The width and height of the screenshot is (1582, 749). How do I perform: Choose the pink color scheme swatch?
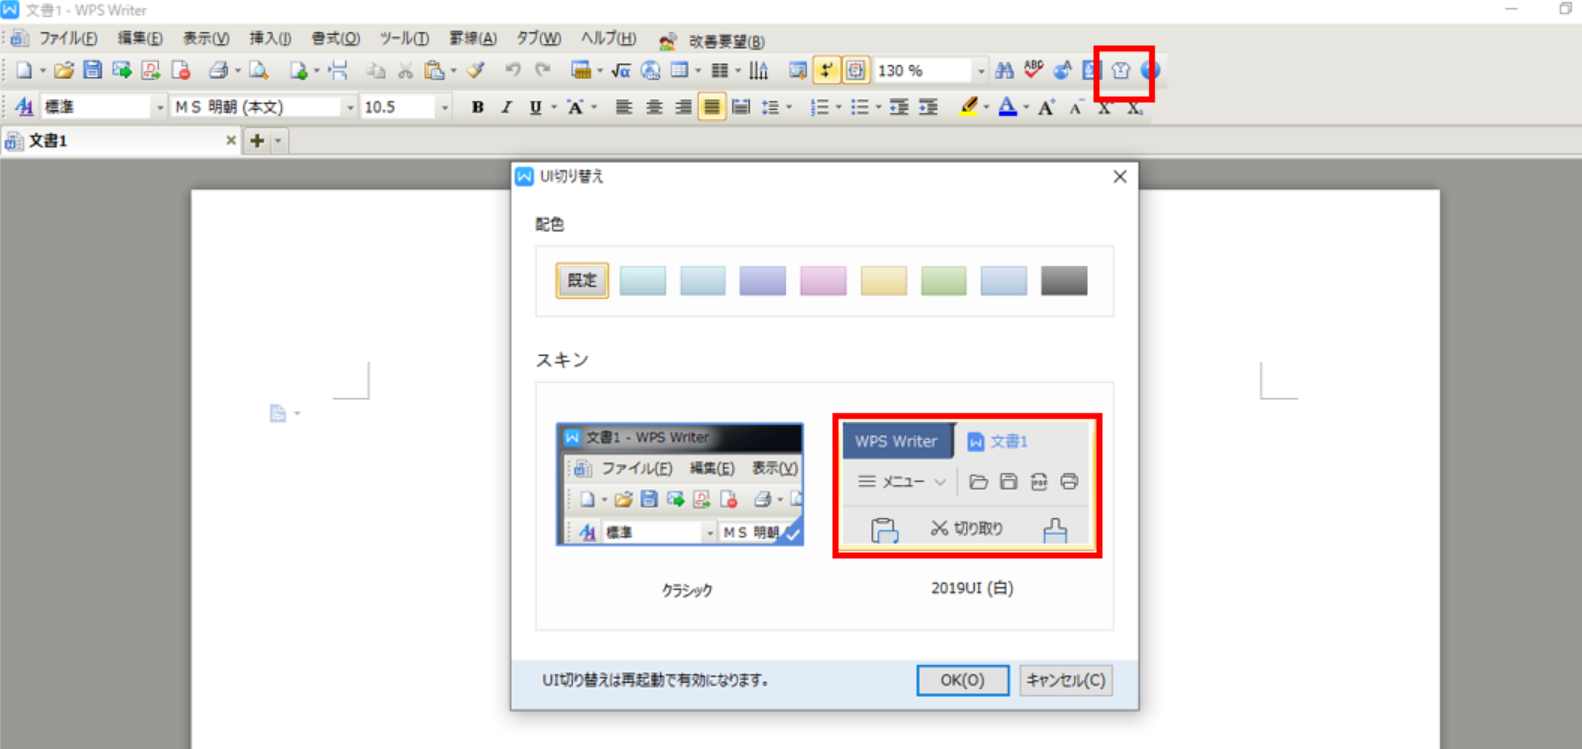[823, 281]
